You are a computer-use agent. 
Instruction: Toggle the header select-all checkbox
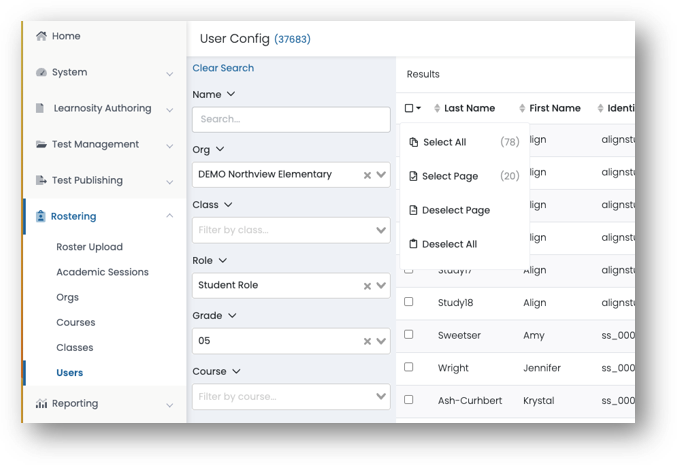click(x=409, y=108)
